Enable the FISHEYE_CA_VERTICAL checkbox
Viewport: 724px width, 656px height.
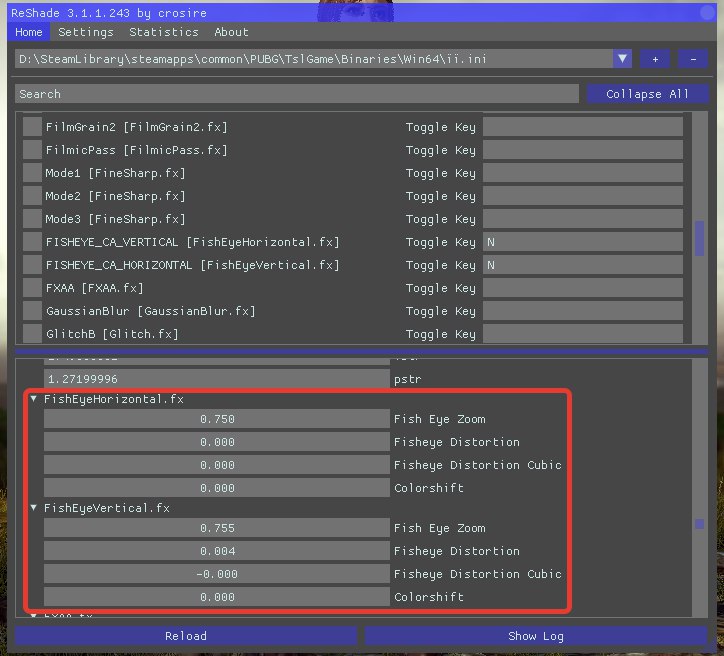click(x=32, y=241)
